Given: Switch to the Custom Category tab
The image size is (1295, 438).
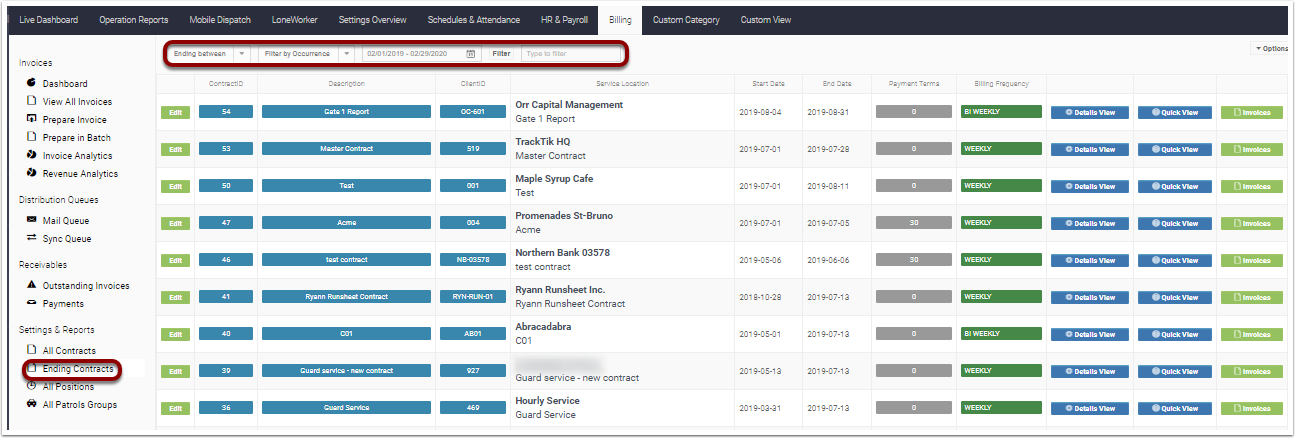Looking at the screenshot, I should coord(686,20).
